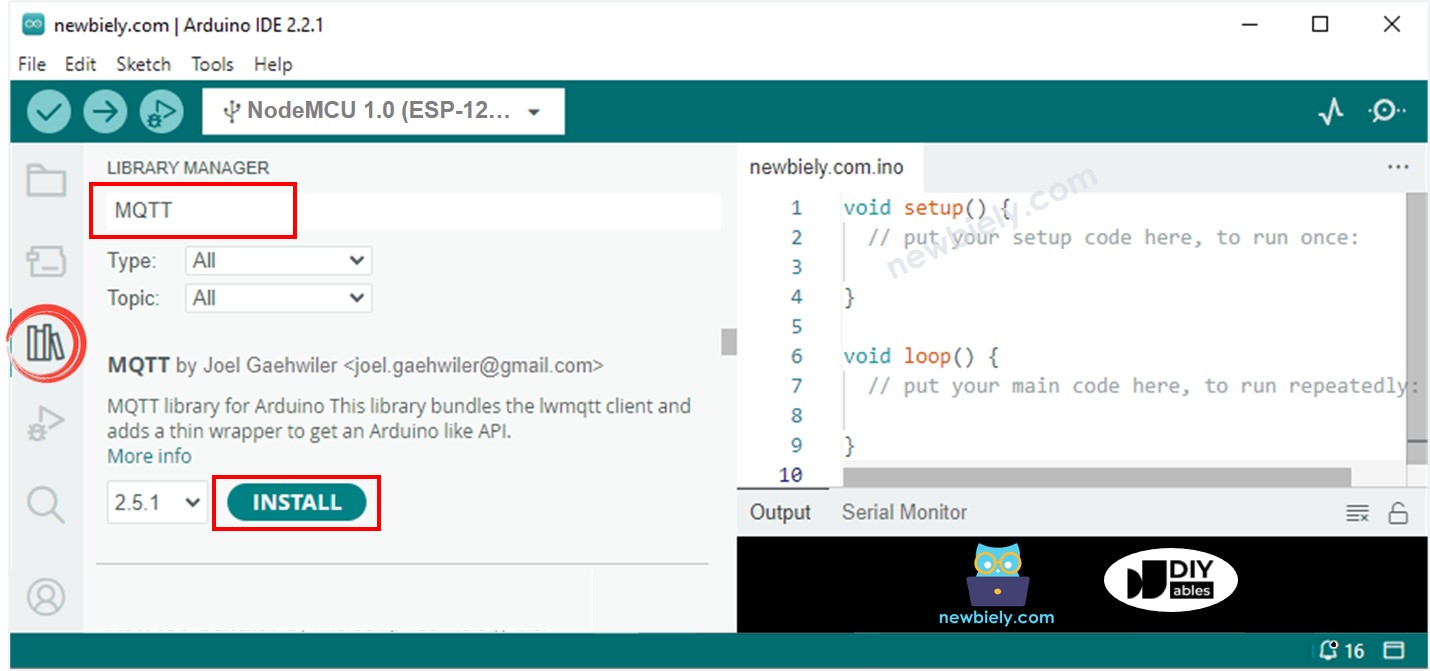
Task: Open the Serial Monitor toolbar icon
Action: click(1387, 112)
